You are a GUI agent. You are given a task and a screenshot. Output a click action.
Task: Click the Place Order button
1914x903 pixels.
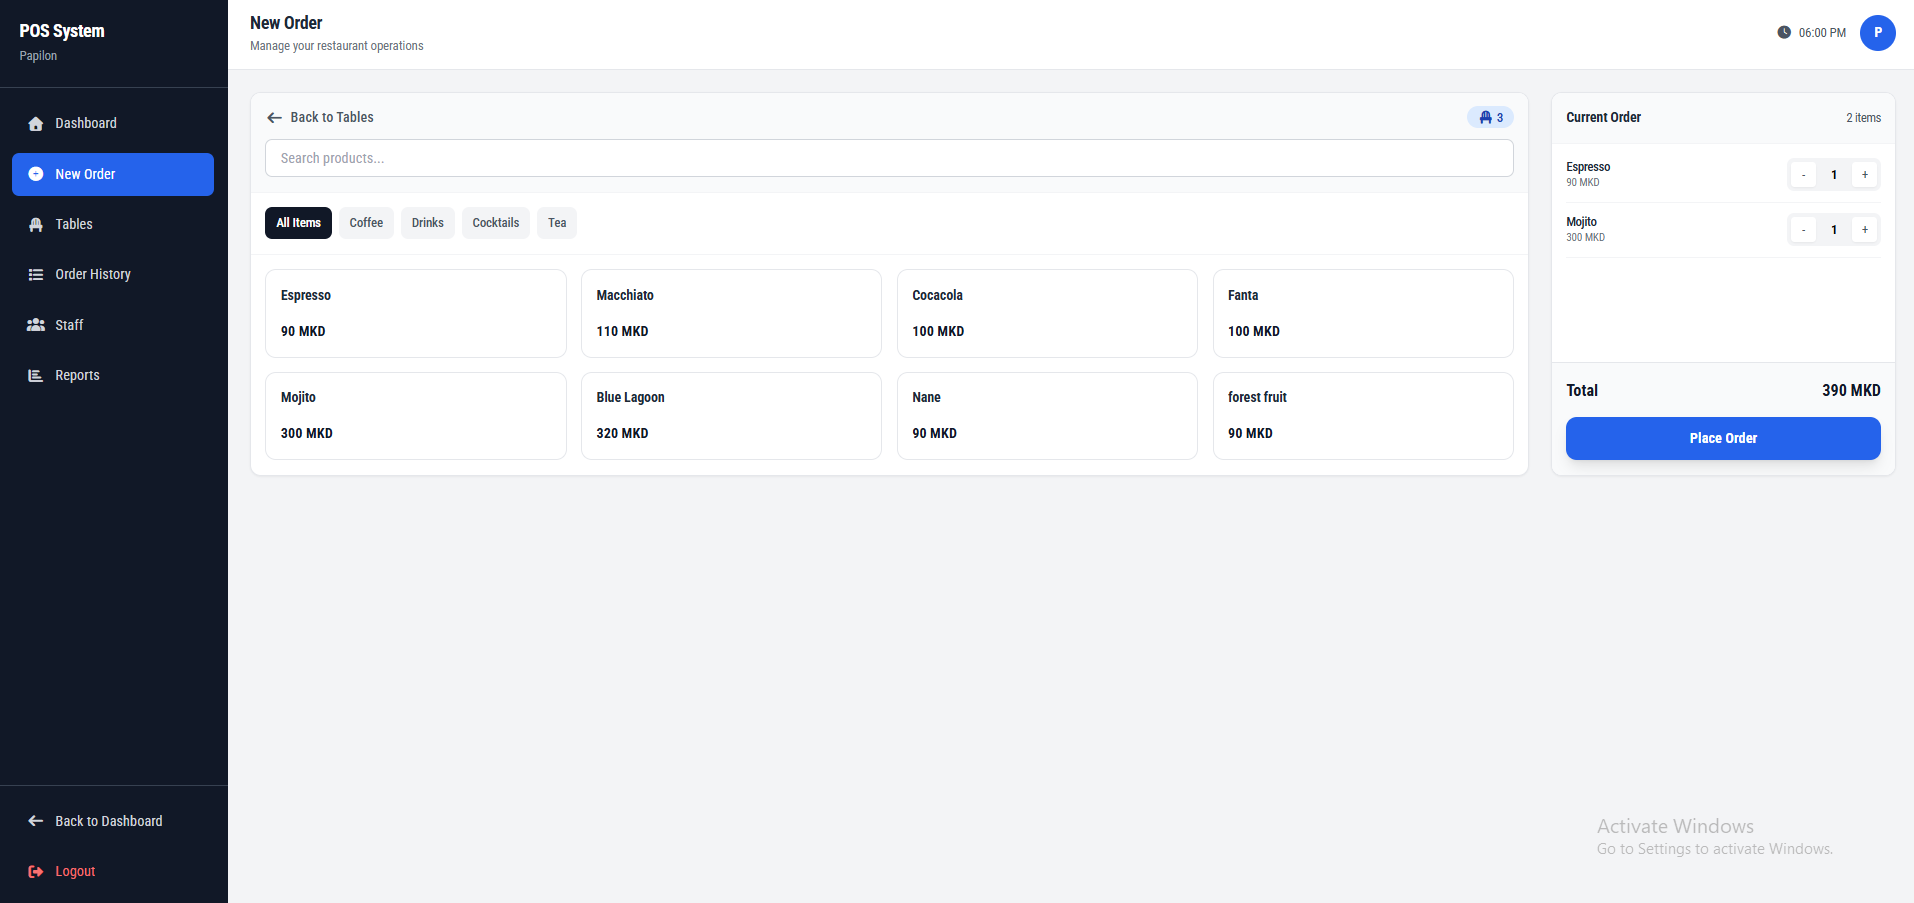click(1723, 438)
